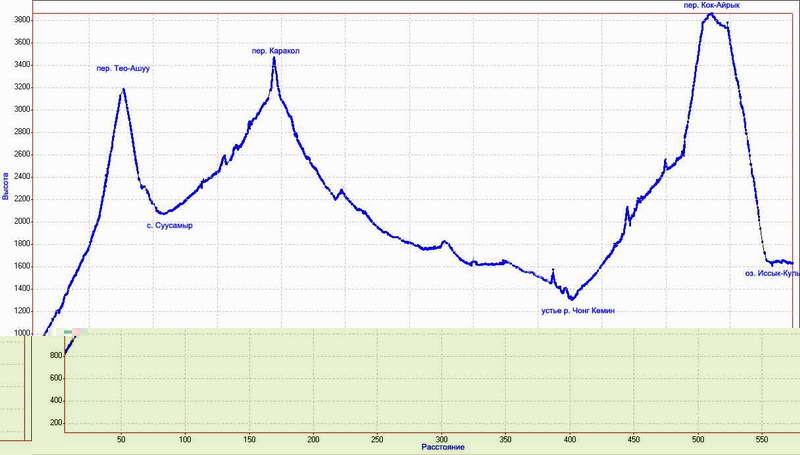This screenshot has width=800, height=455.
Task: Select the 50 distance tick value
Action: (121, 439)
